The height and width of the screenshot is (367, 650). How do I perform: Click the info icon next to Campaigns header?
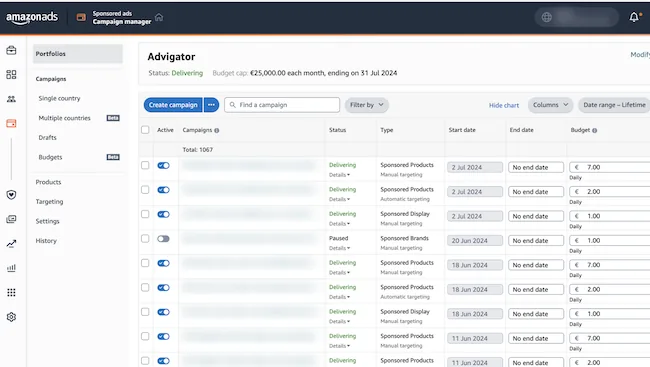(217, 130)
